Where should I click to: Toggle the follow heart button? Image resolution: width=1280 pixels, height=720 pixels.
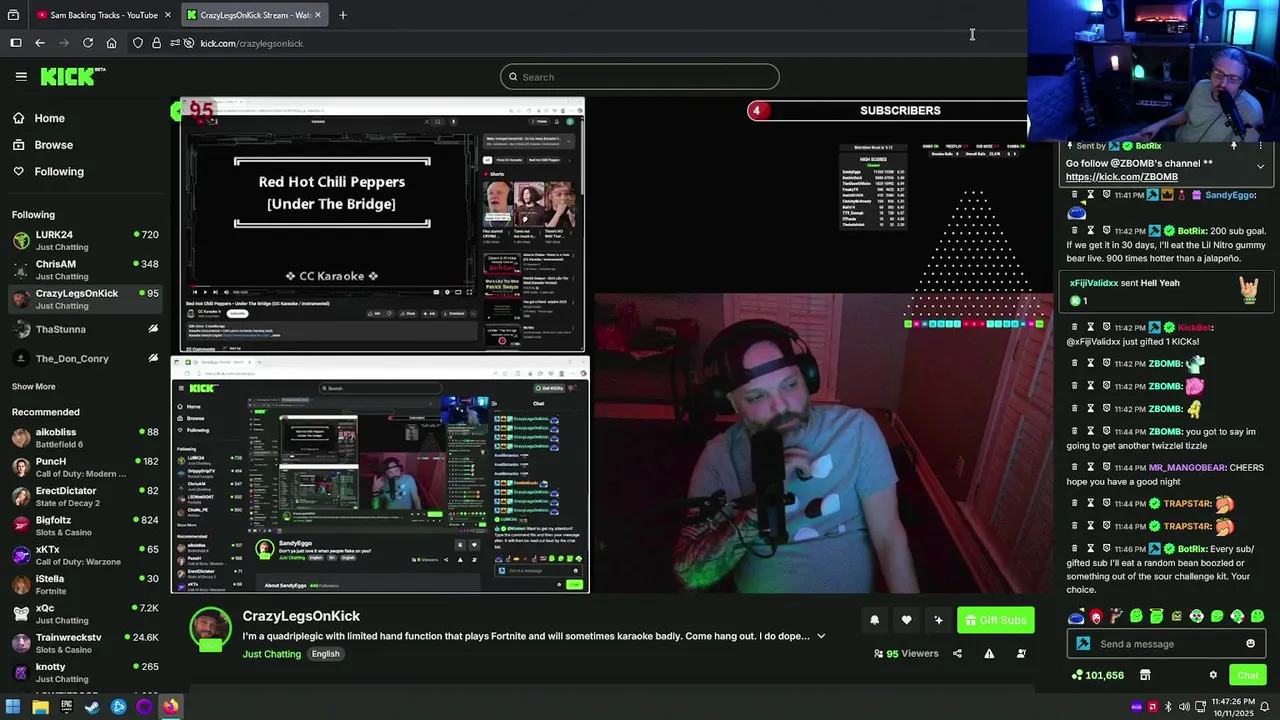coord(906,620)
